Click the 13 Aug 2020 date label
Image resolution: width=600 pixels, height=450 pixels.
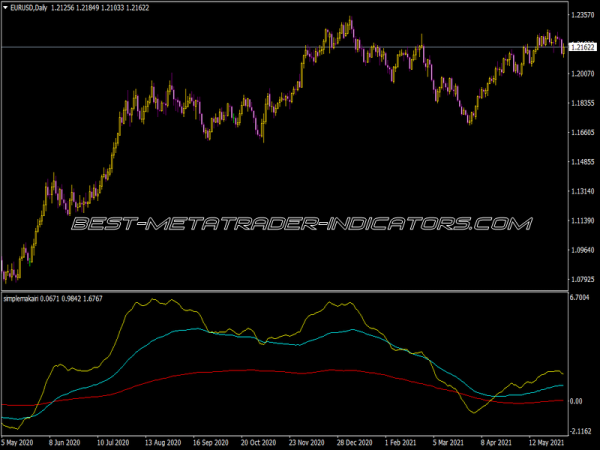click(162, 441)
